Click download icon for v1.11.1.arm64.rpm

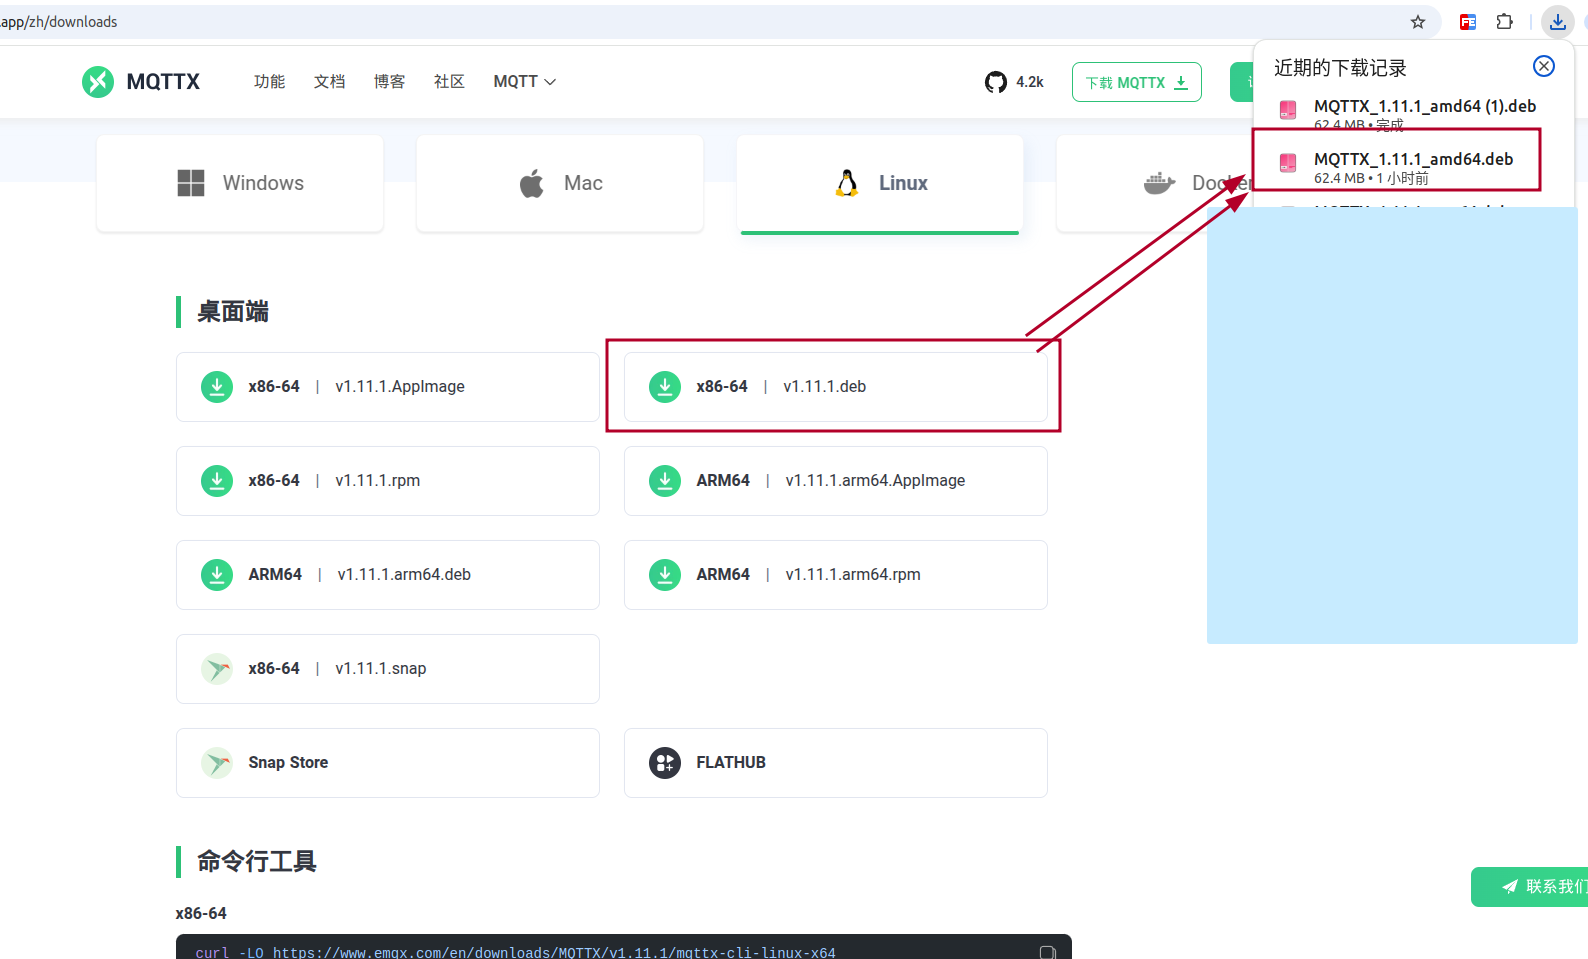click(665, 575)
